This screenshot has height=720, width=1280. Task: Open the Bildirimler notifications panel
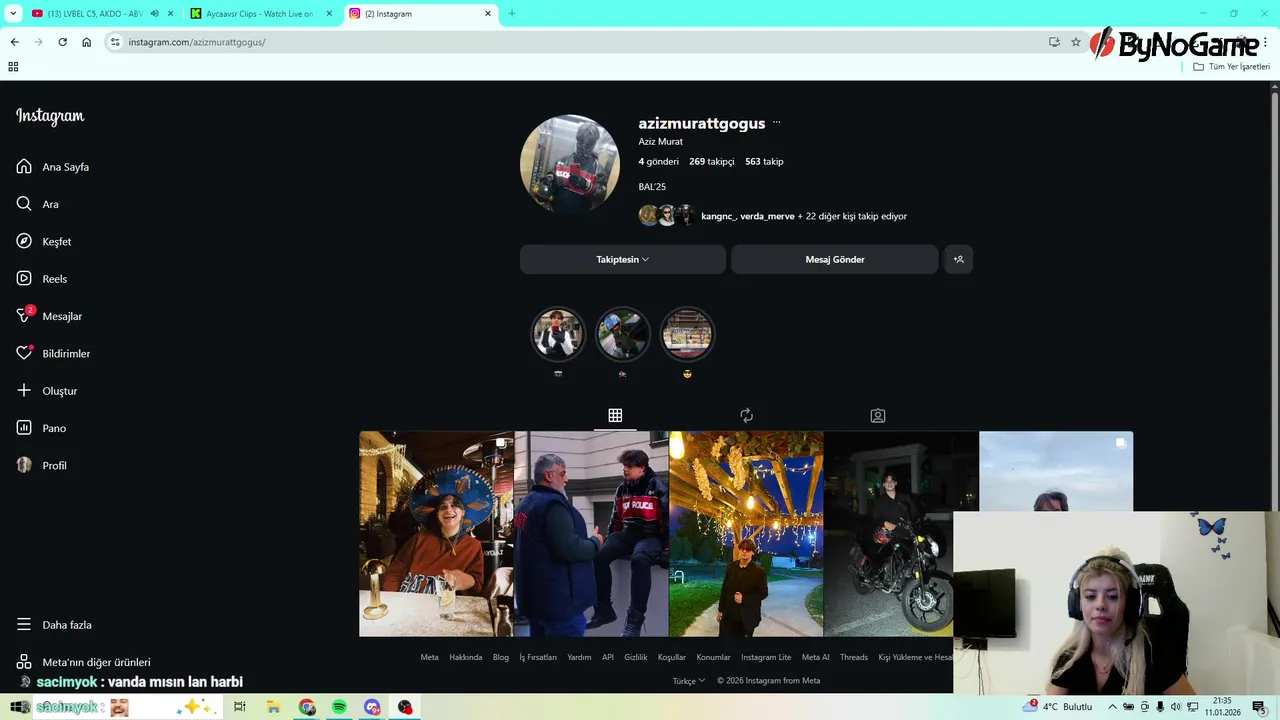point(53,354)
